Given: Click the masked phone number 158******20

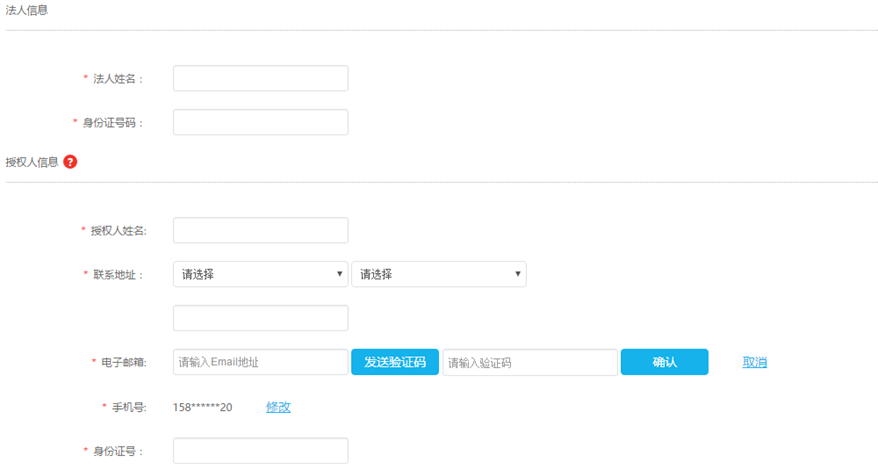Looking at the screenshot, I should pyautogui.click(x=203, y=407).
